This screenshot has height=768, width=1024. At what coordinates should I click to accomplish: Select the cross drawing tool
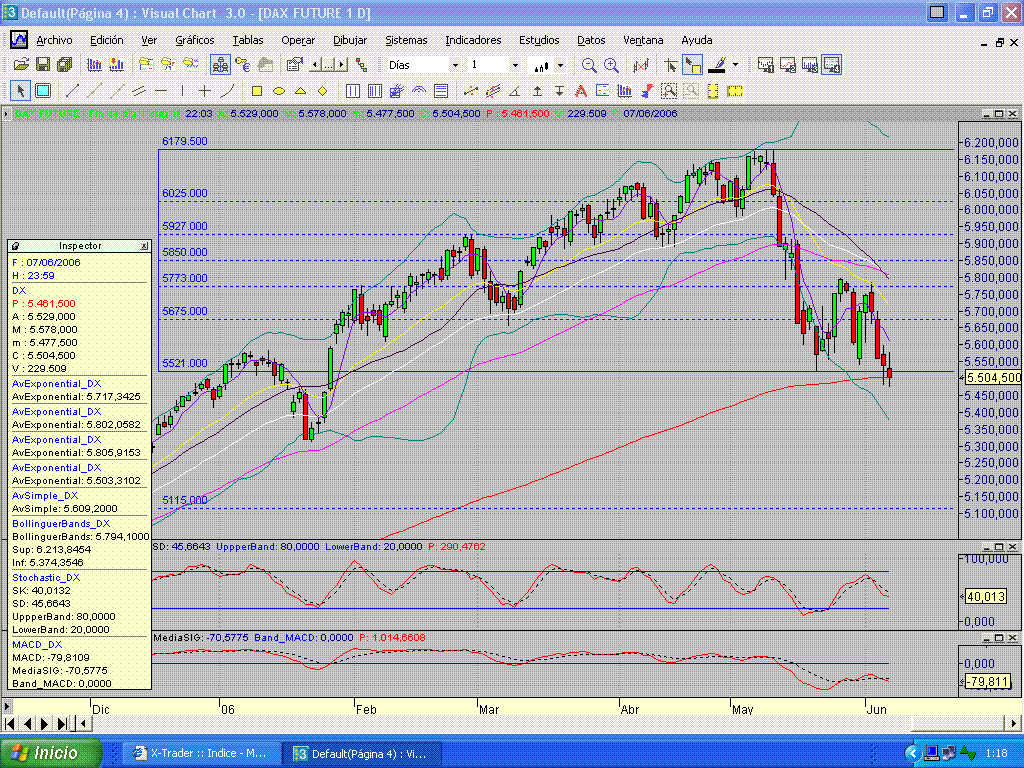click(205, 91)
